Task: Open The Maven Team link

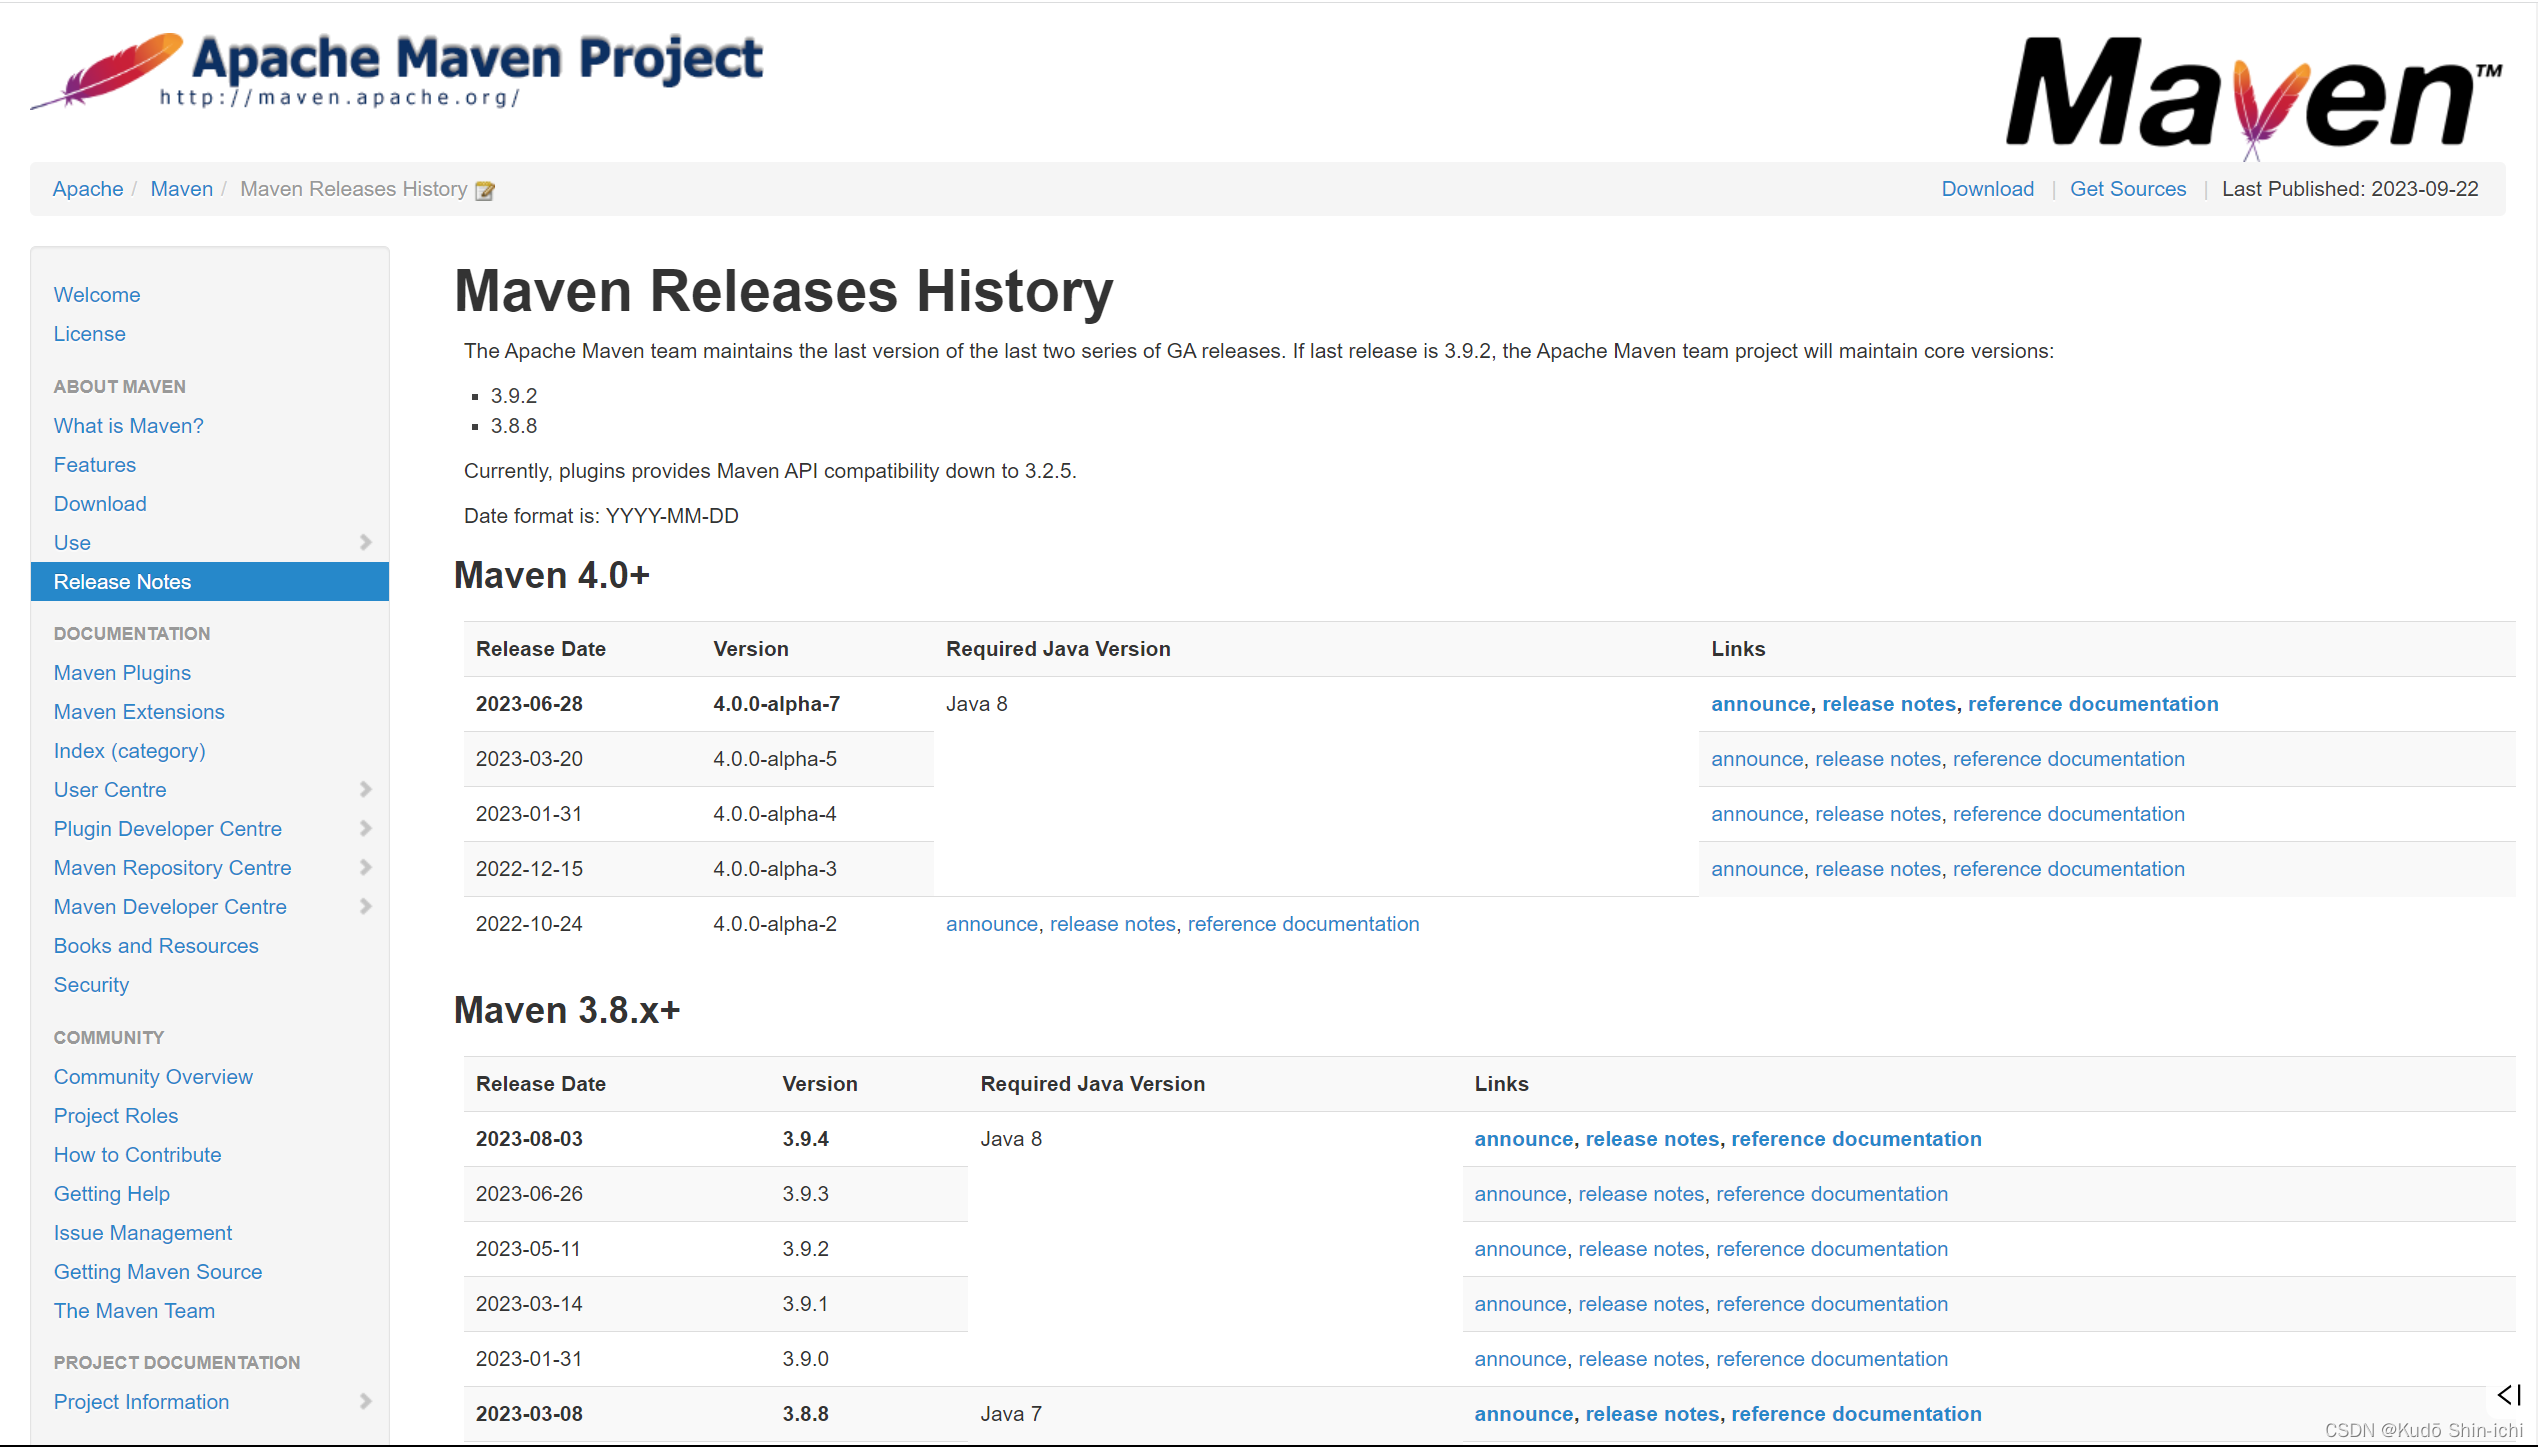Action: (x=134, y=1311)
